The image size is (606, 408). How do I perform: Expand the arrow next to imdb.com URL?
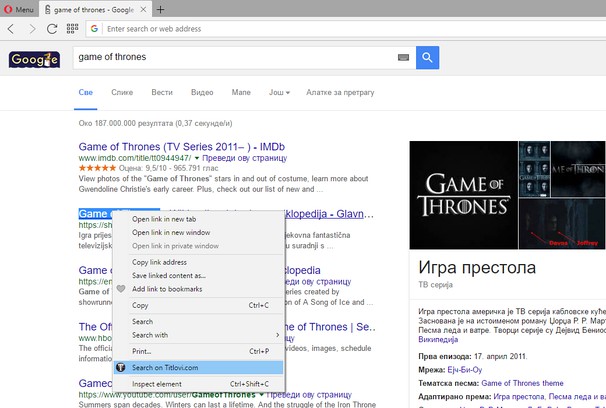(x=197, y=158)
